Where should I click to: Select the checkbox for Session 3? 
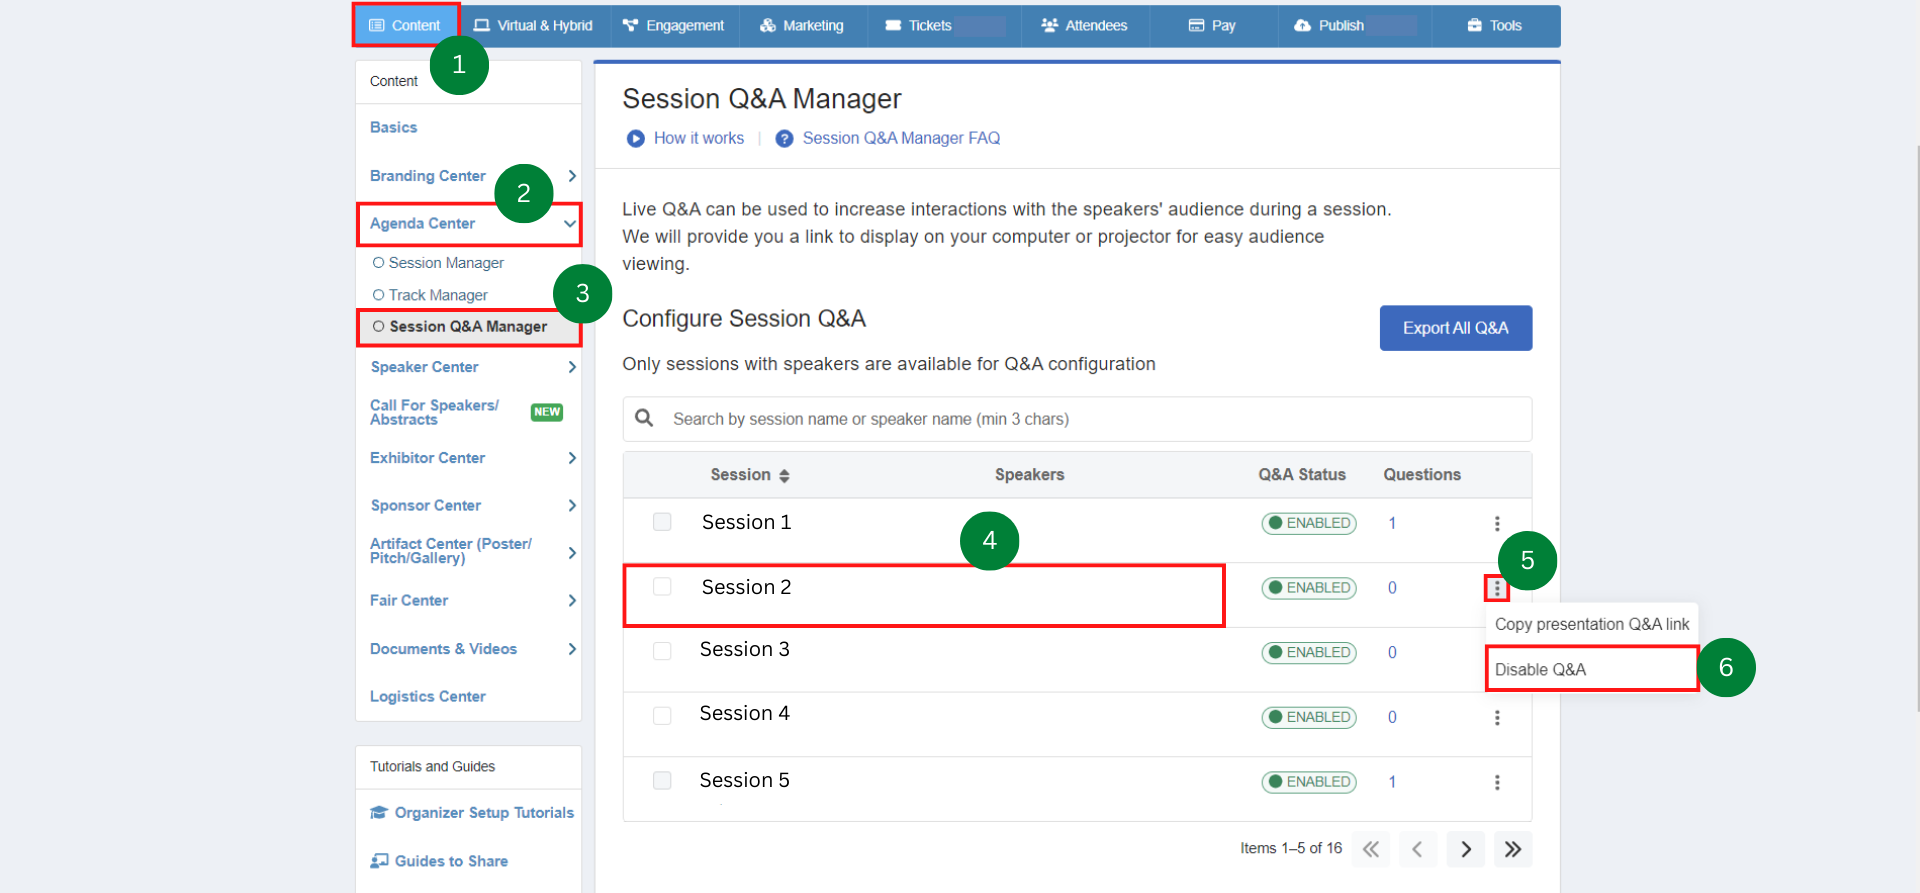click(x=662, y=651)
